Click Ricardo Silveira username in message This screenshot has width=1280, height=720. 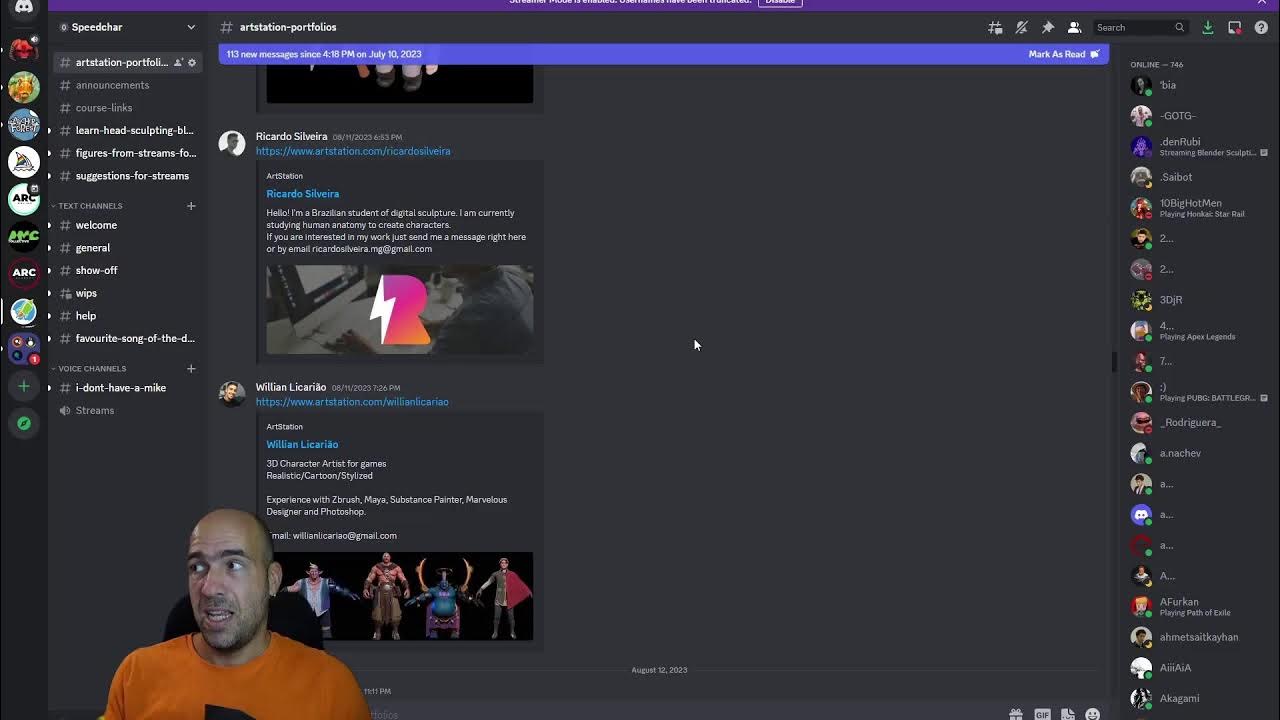(291, 136)
